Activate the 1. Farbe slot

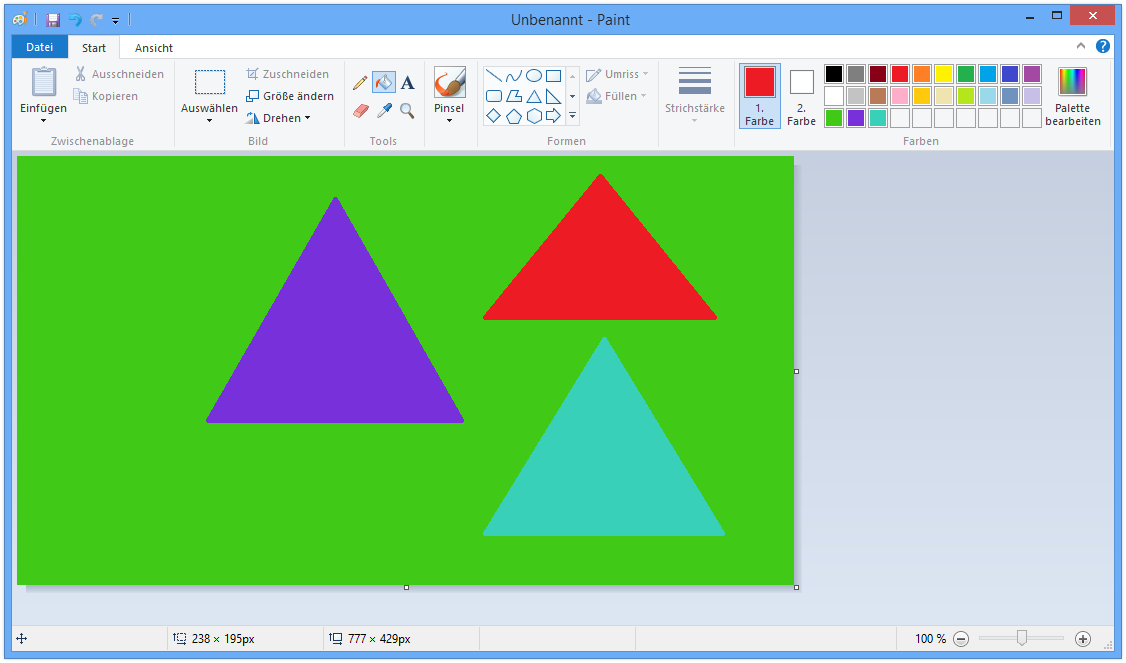pyautogui.click(x=759, y=96)
